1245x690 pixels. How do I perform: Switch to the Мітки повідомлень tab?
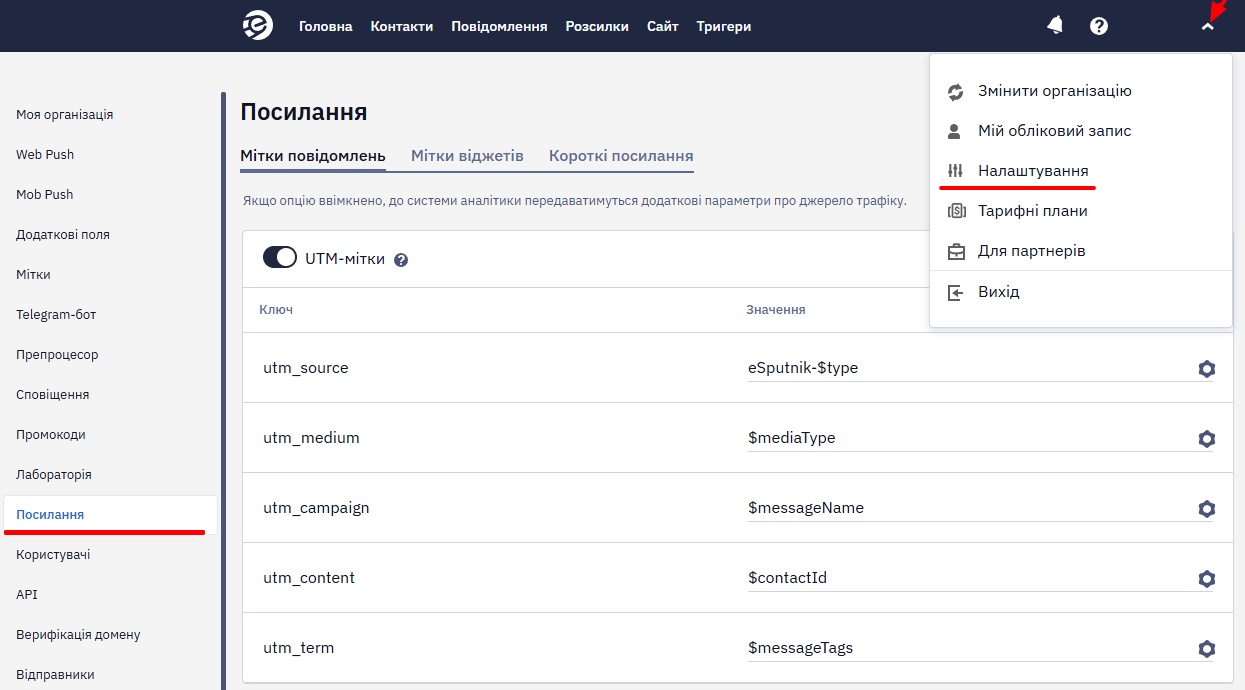313,156
